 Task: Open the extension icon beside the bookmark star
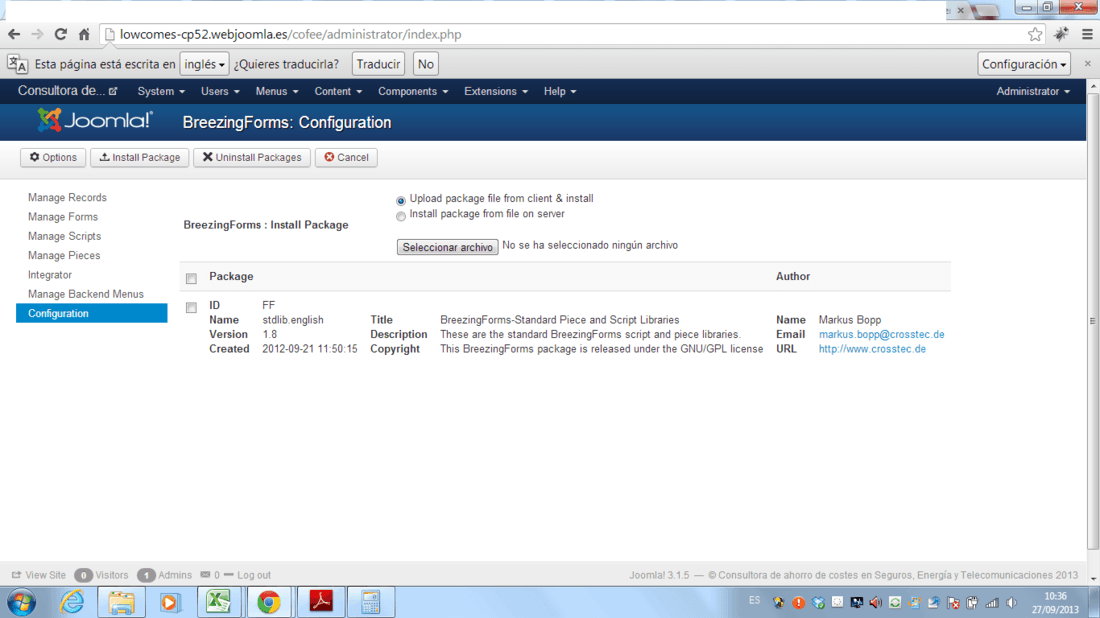click(x=1061, y=34)
